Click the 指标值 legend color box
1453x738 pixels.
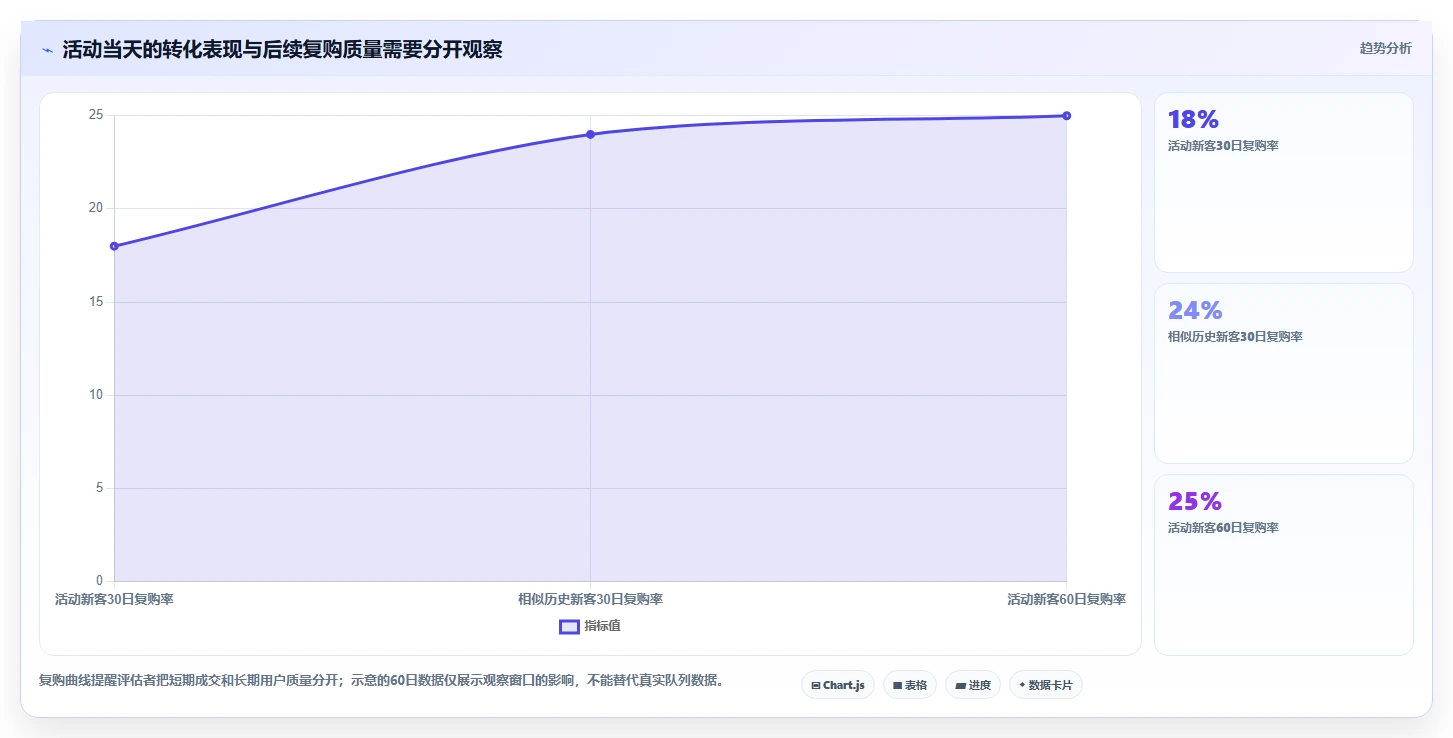pyautogui.click(x=569, y=626)
